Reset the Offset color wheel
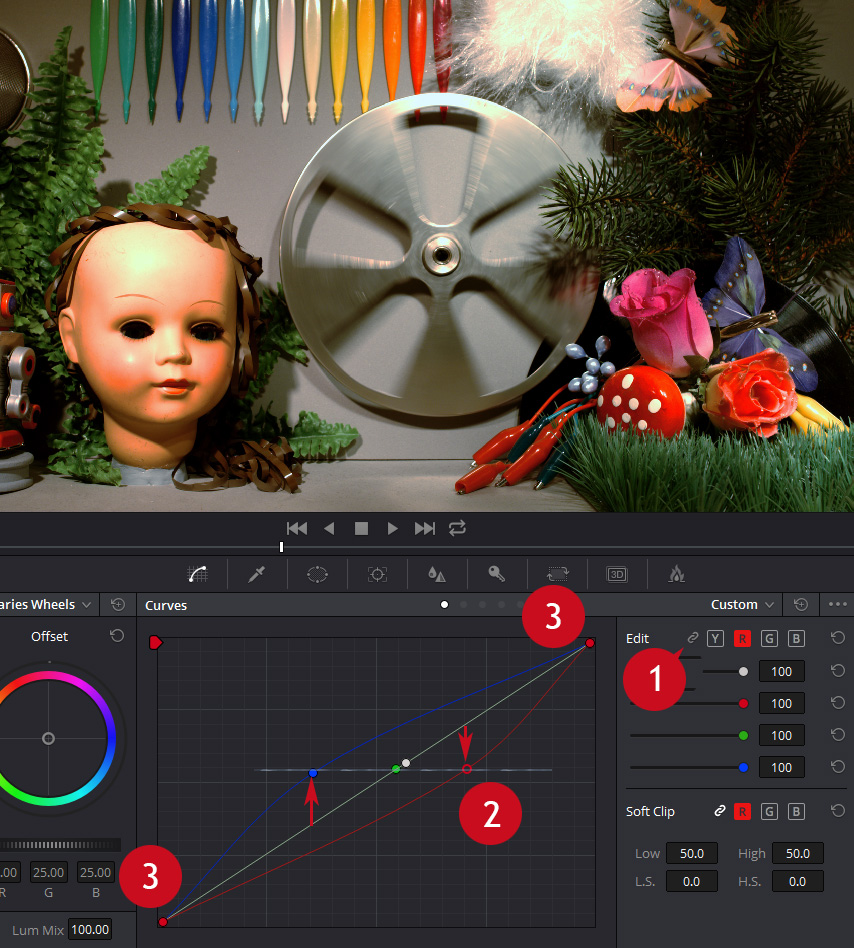This screenshot has width=854, height=948. (117, 635)
